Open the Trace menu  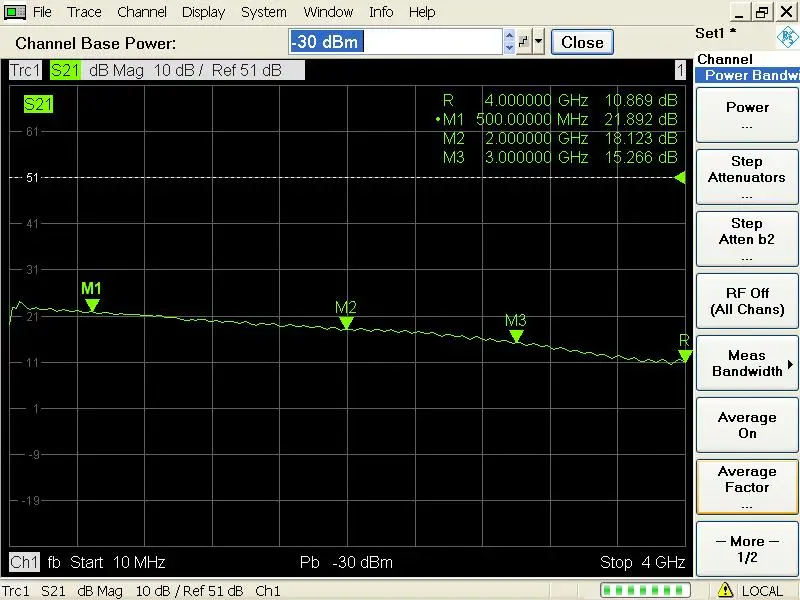pos(84,12)
